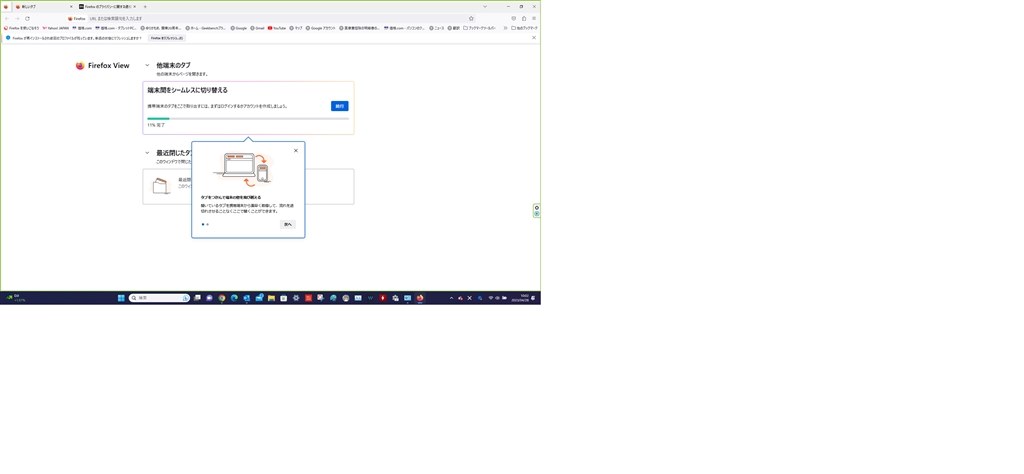Open the list all tabs dropdown
This screenshot has width=1024, height=474.
(x=485, y=7)
